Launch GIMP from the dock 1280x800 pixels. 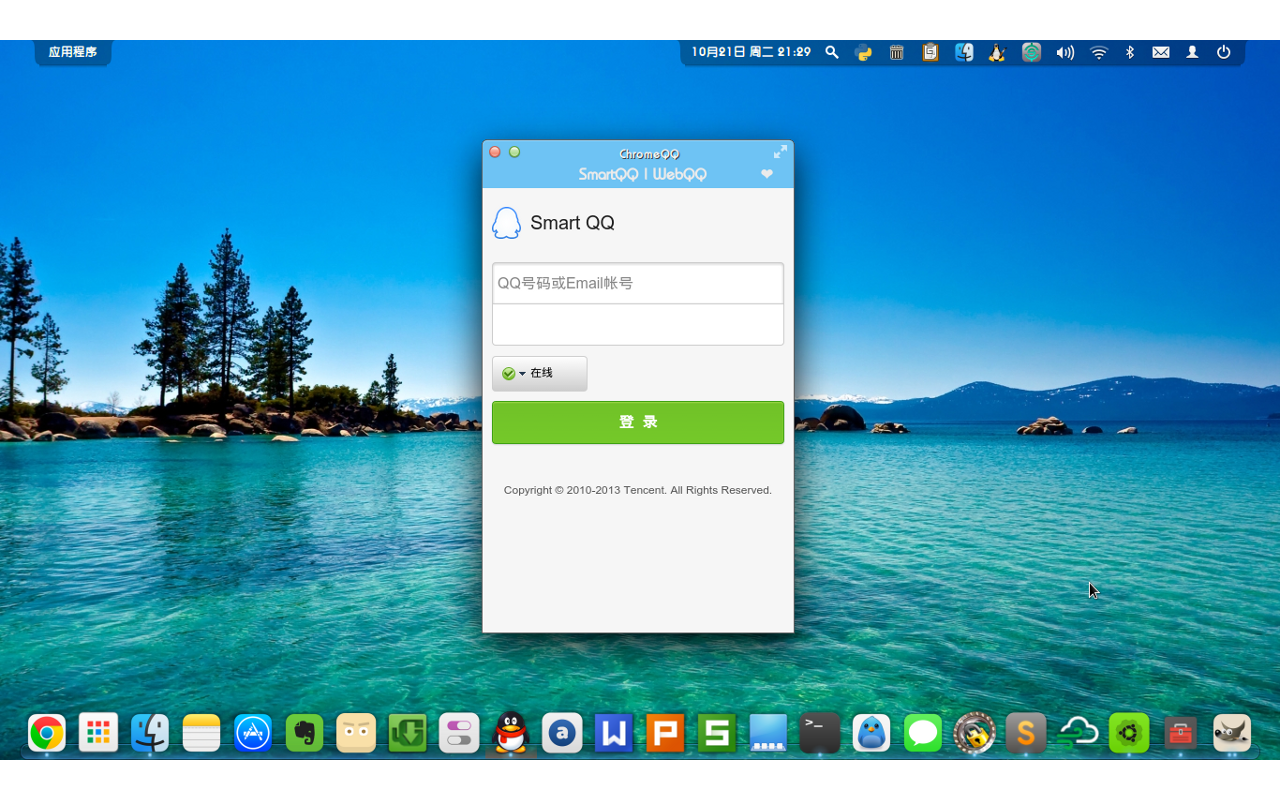point(1232,733)
